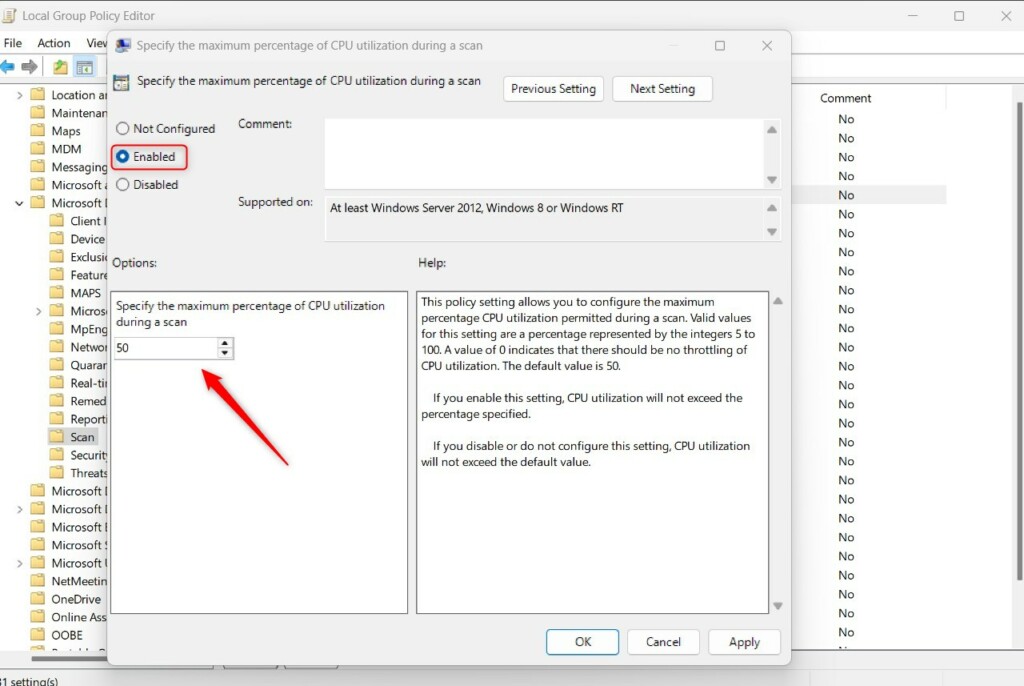This screenshot has width=1024, height=686.
Task: Click the MDM folder icon
Action: tap(38, 148)
